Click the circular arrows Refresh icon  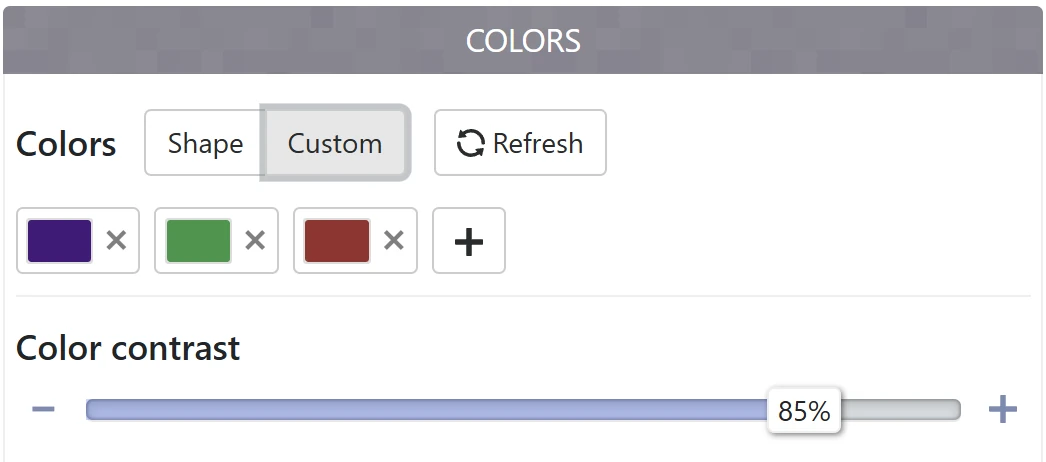click(470, 143)
